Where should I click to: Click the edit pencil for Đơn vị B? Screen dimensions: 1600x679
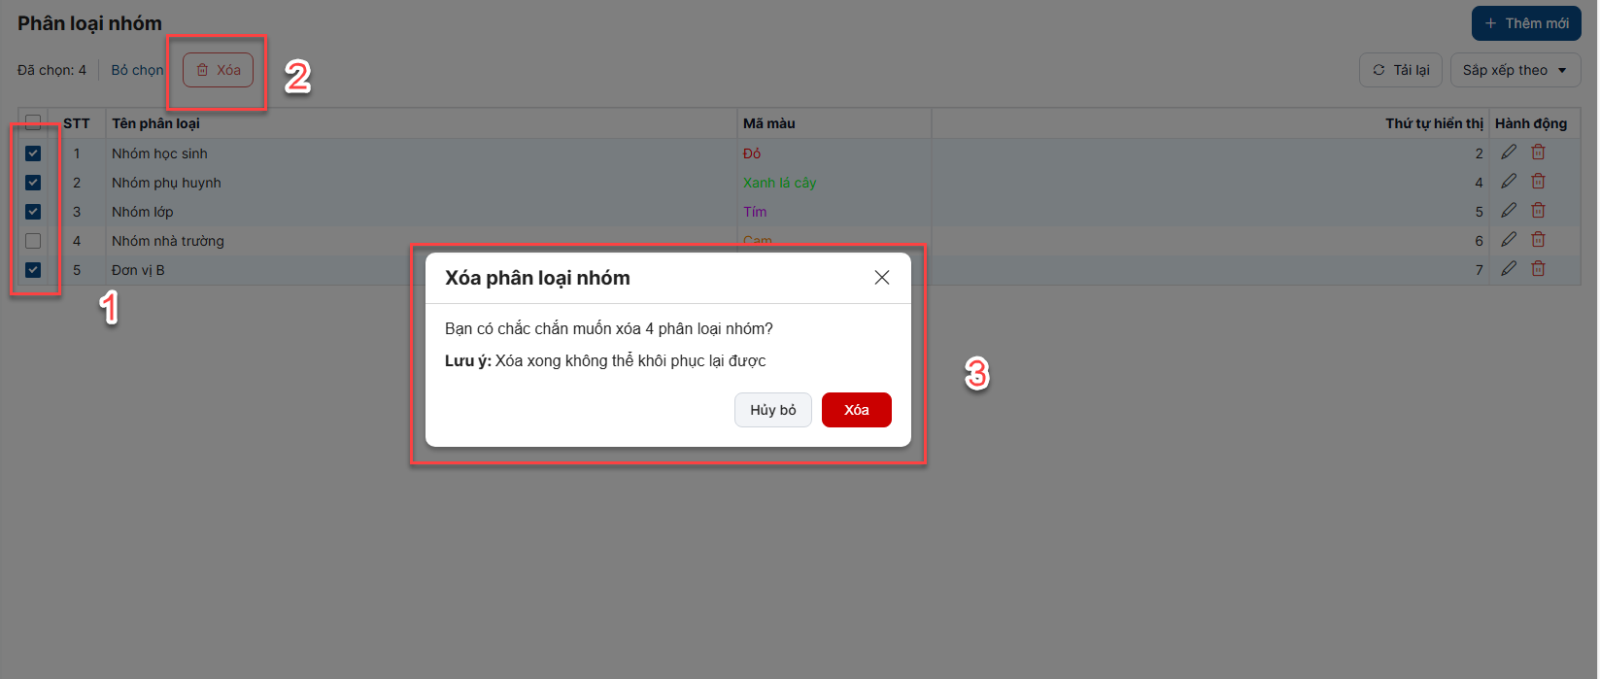(x=1508, y=268)
